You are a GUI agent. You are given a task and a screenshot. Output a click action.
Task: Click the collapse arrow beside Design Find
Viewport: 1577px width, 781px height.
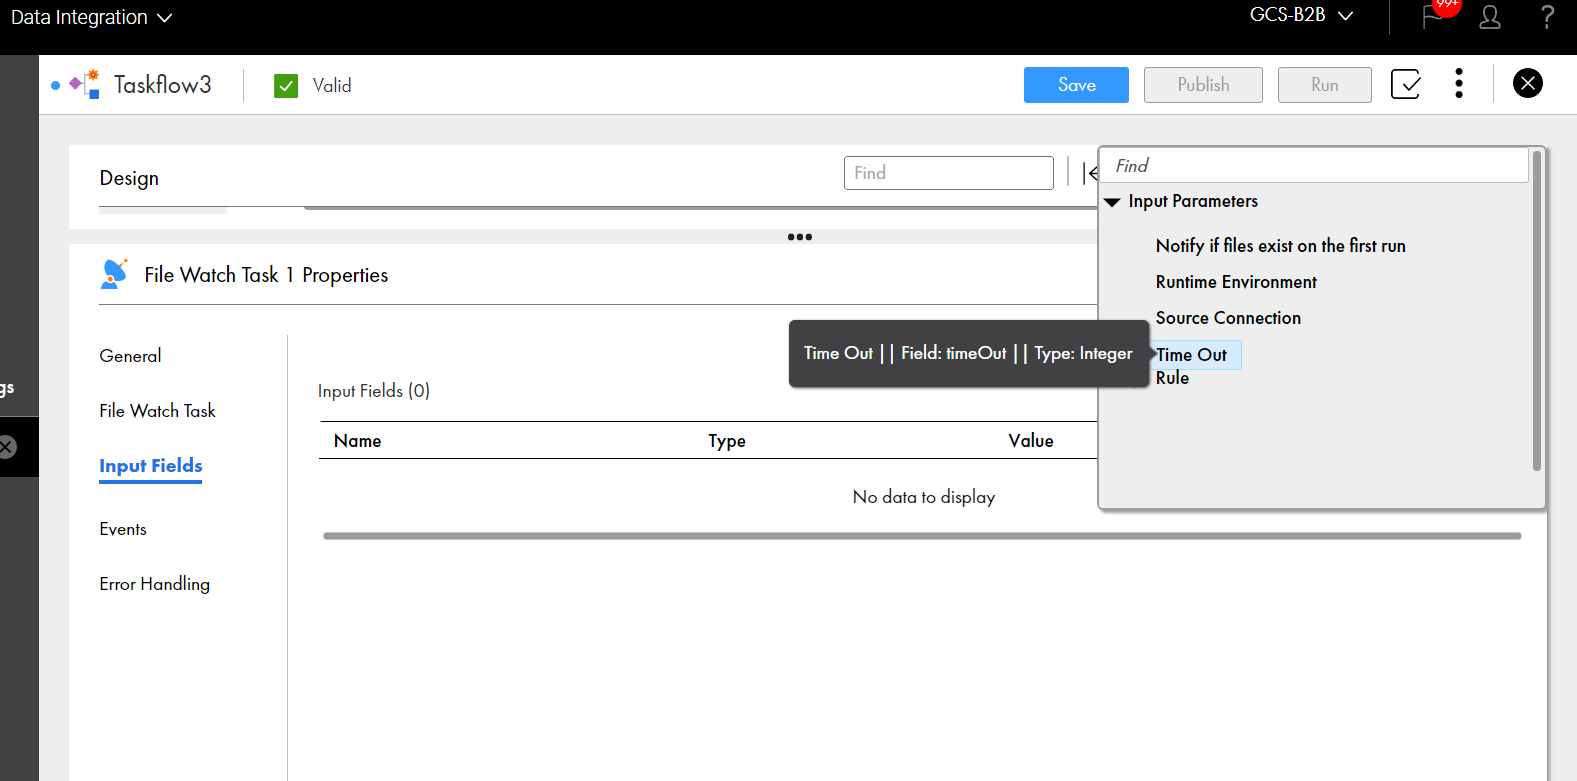coord(1090,172)
